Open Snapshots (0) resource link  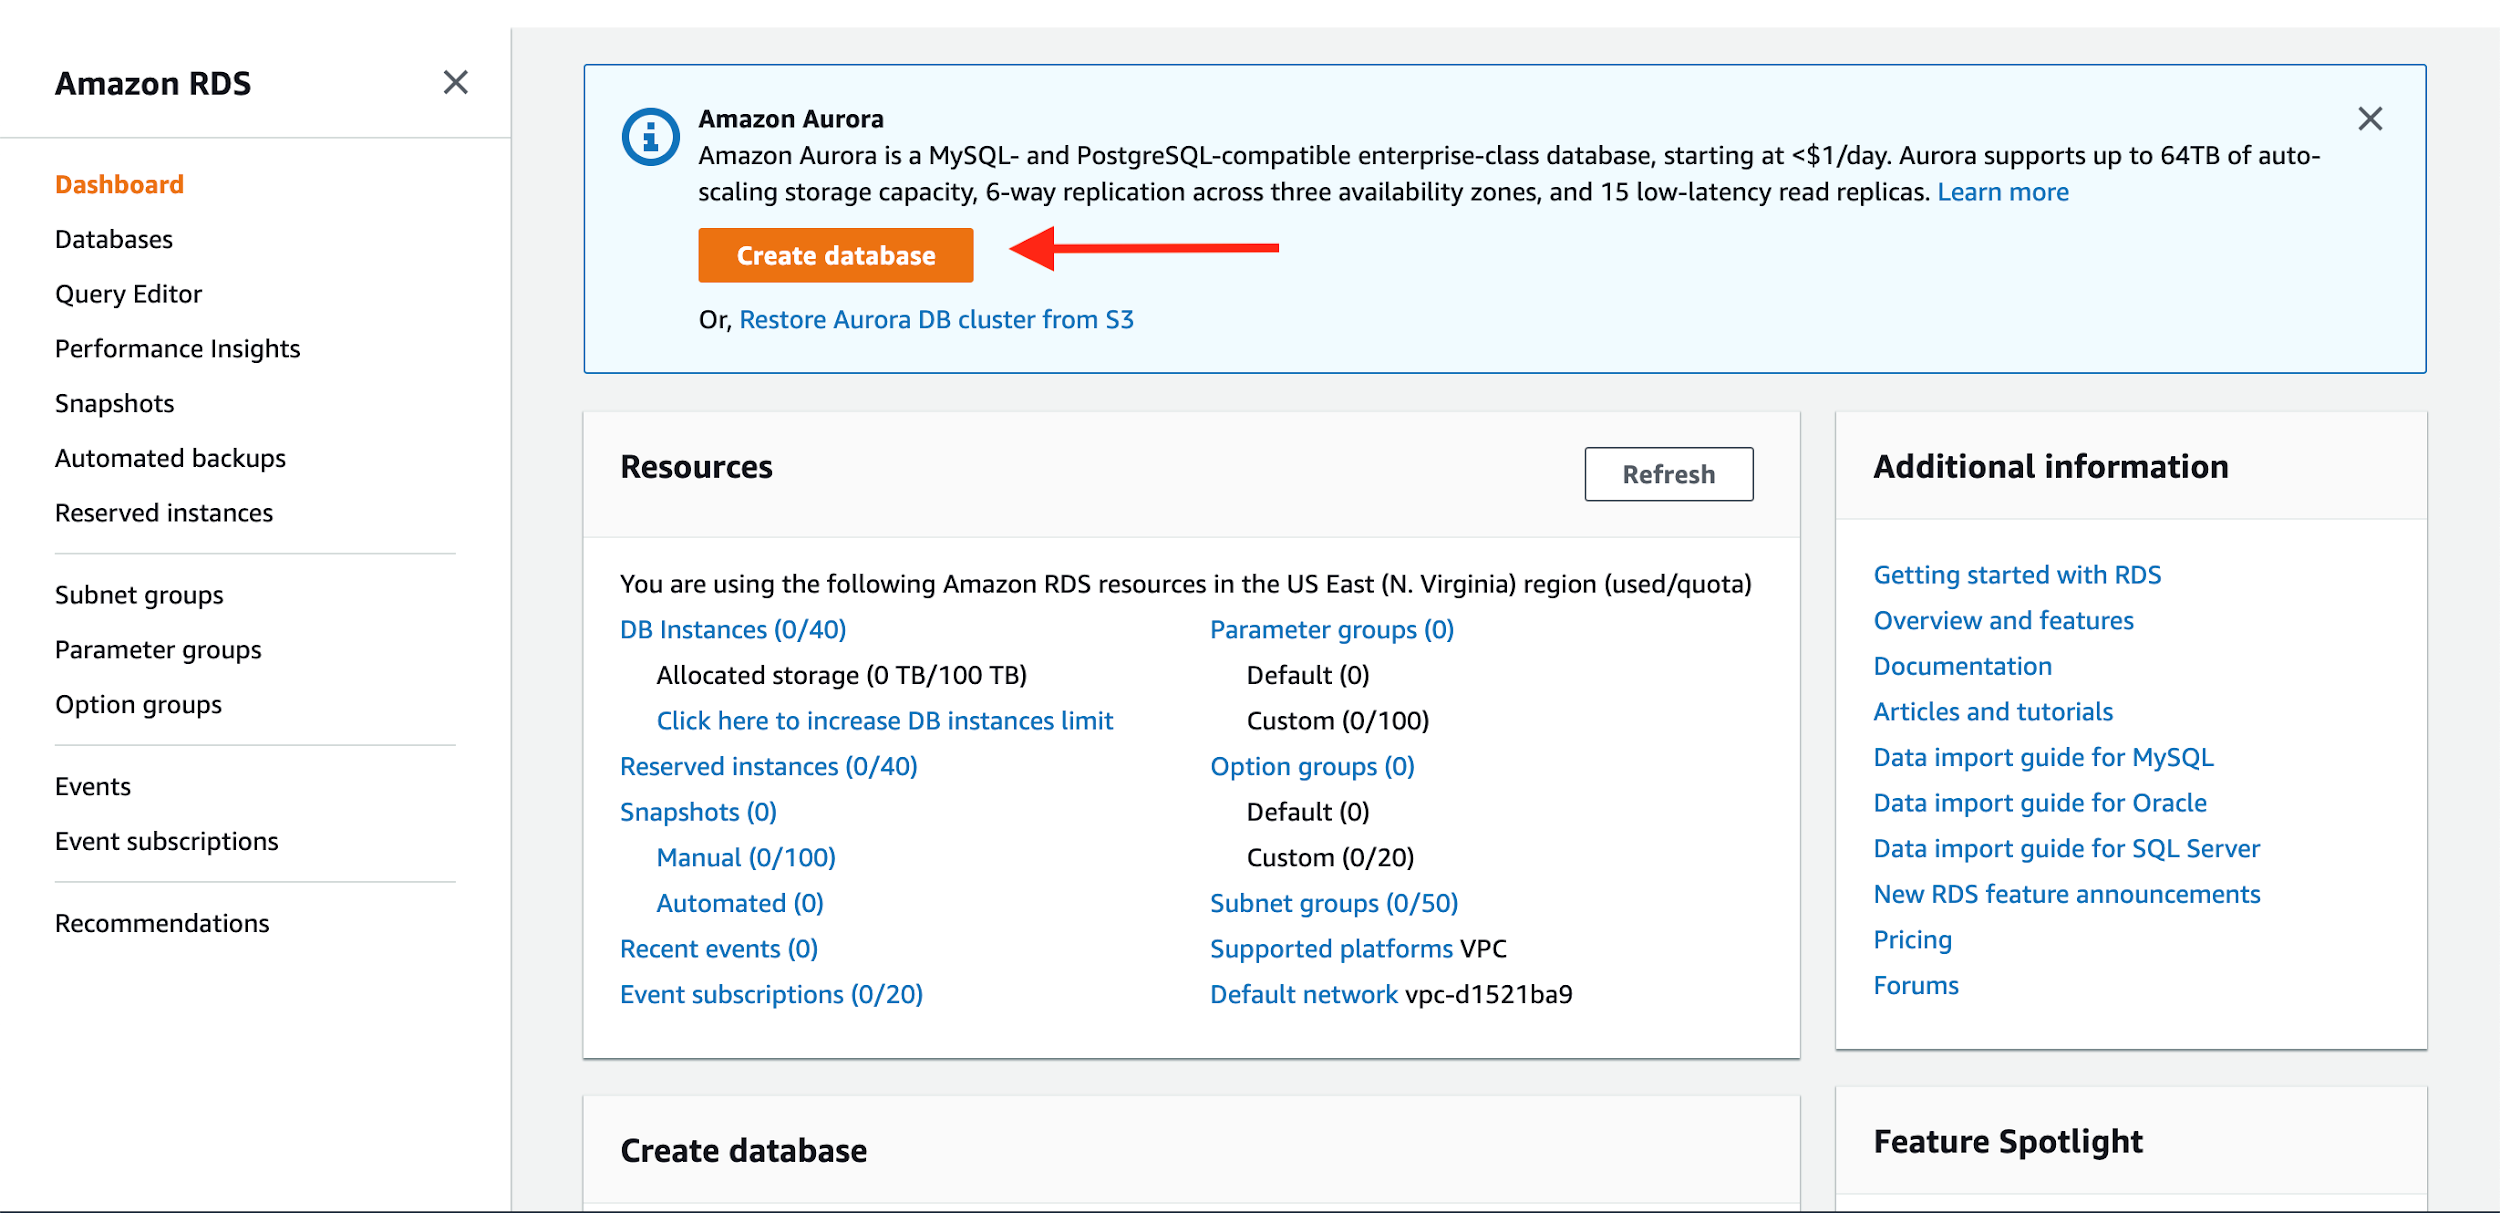pyautogui.click(x=698, y=812)
